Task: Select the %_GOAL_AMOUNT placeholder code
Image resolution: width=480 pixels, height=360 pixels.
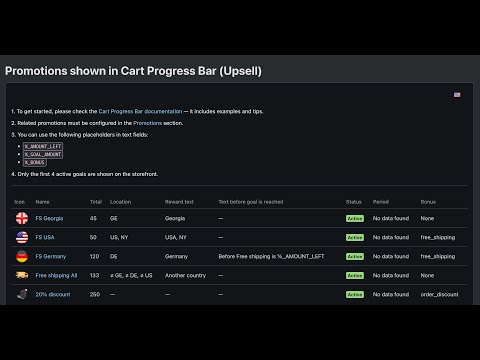Action: (x=43, y=154)
